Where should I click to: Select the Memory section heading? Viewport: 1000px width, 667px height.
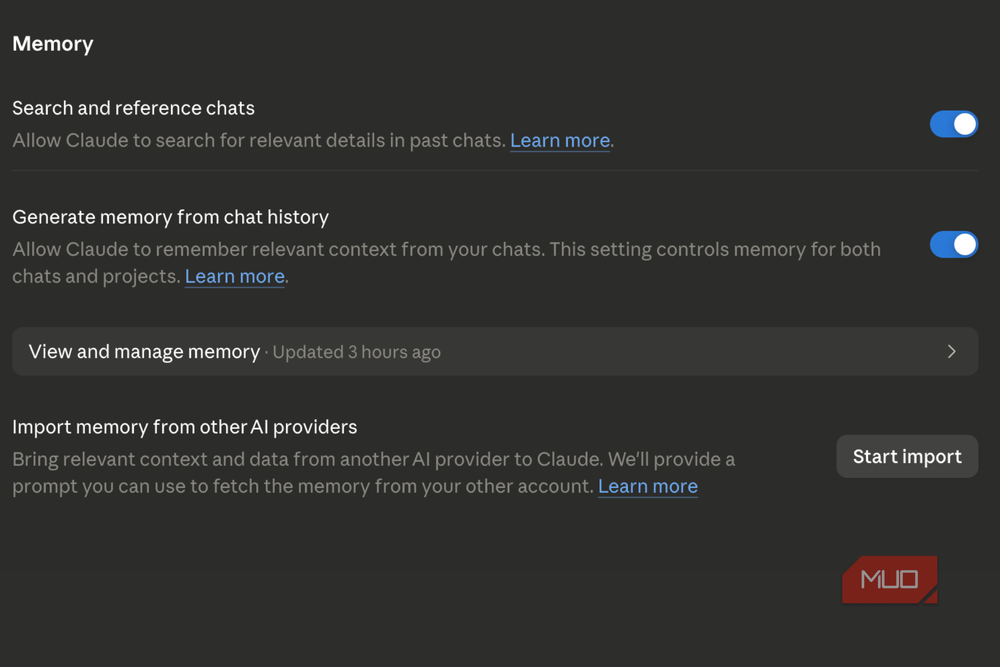click(x=53, y=44)
